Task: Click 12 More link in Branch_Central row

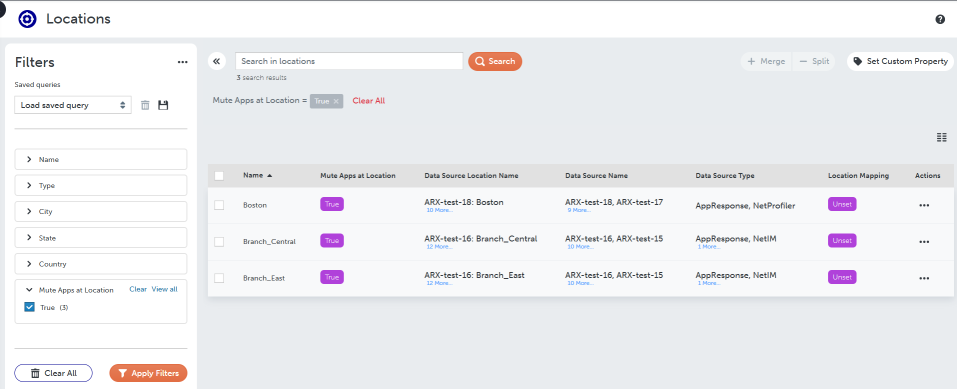Action: (439, 247)
